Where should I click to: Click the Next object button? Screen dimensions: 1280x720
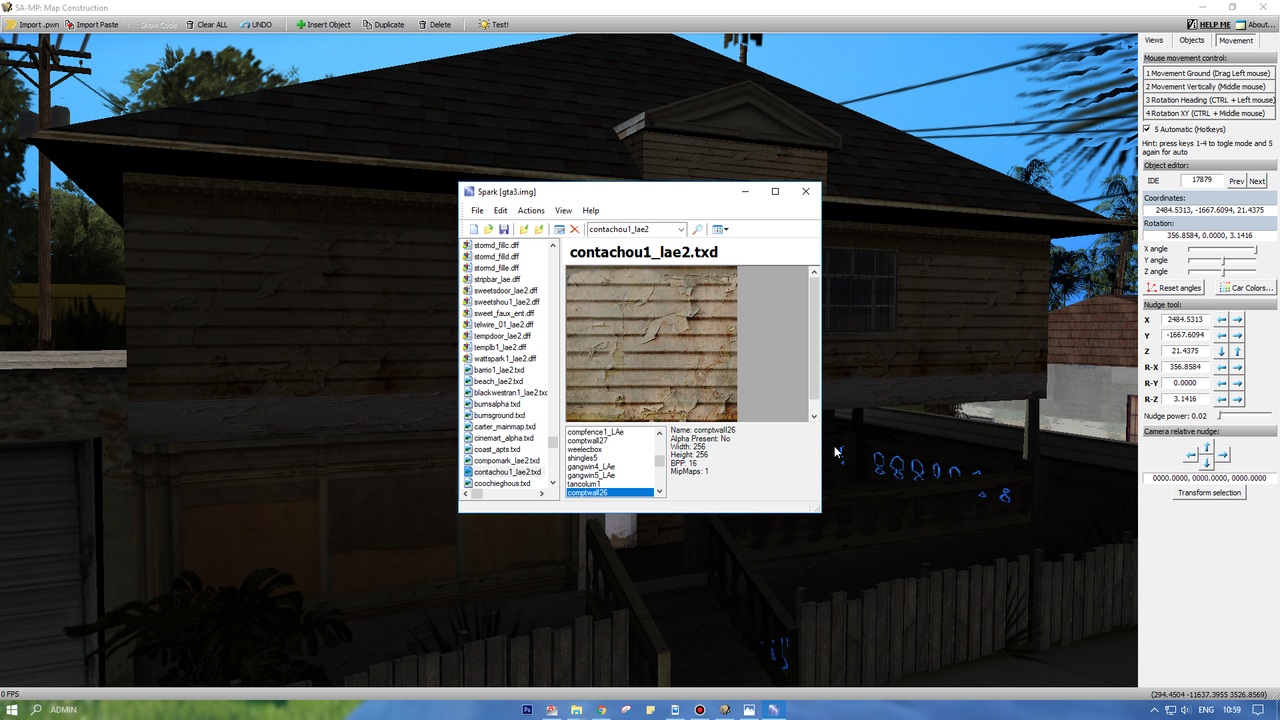click(x=1257, y=181)
